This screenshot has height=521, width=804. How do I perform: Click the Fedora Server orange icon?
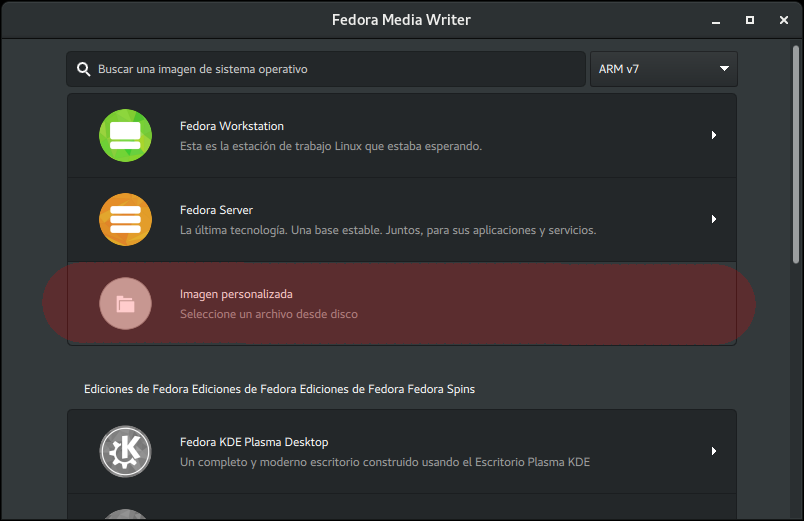pos(125,219)
